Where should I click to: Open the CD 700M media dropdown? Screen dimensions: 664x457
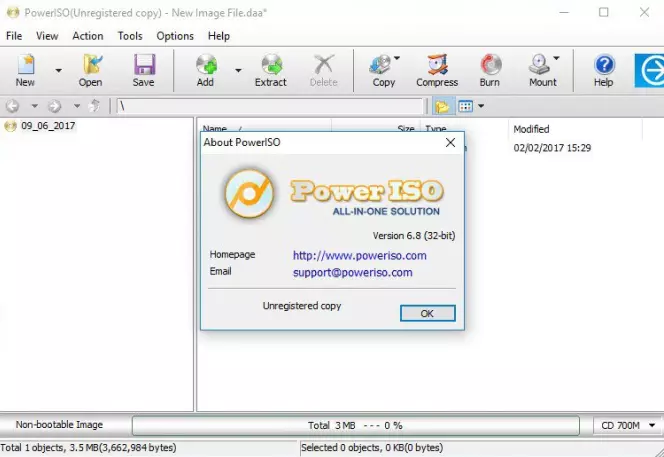tap(628, 425)
